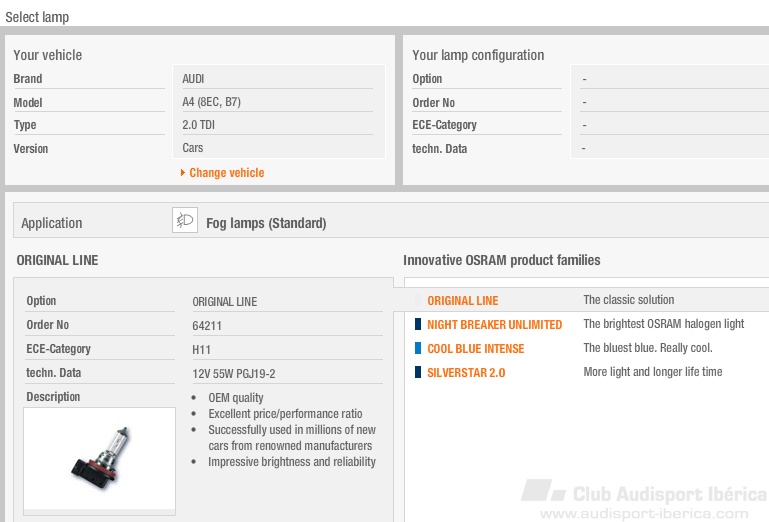The height and width of the screenshot is (522, 769).
Task: Click the Fog lamps (Standard) application label
Action: 266,223
